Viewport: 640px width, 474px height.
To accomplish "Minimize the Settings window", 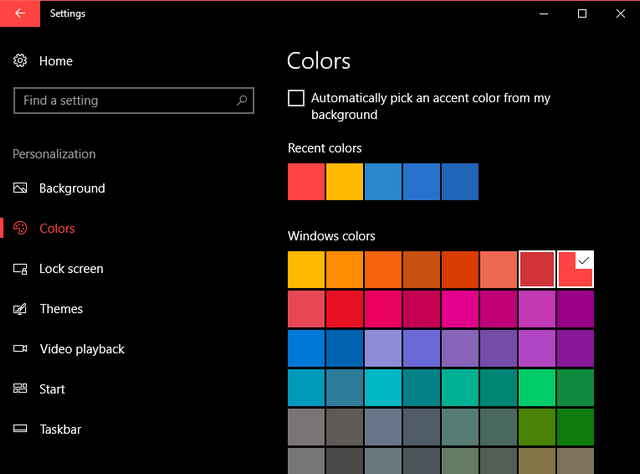I will coord(544,13).
